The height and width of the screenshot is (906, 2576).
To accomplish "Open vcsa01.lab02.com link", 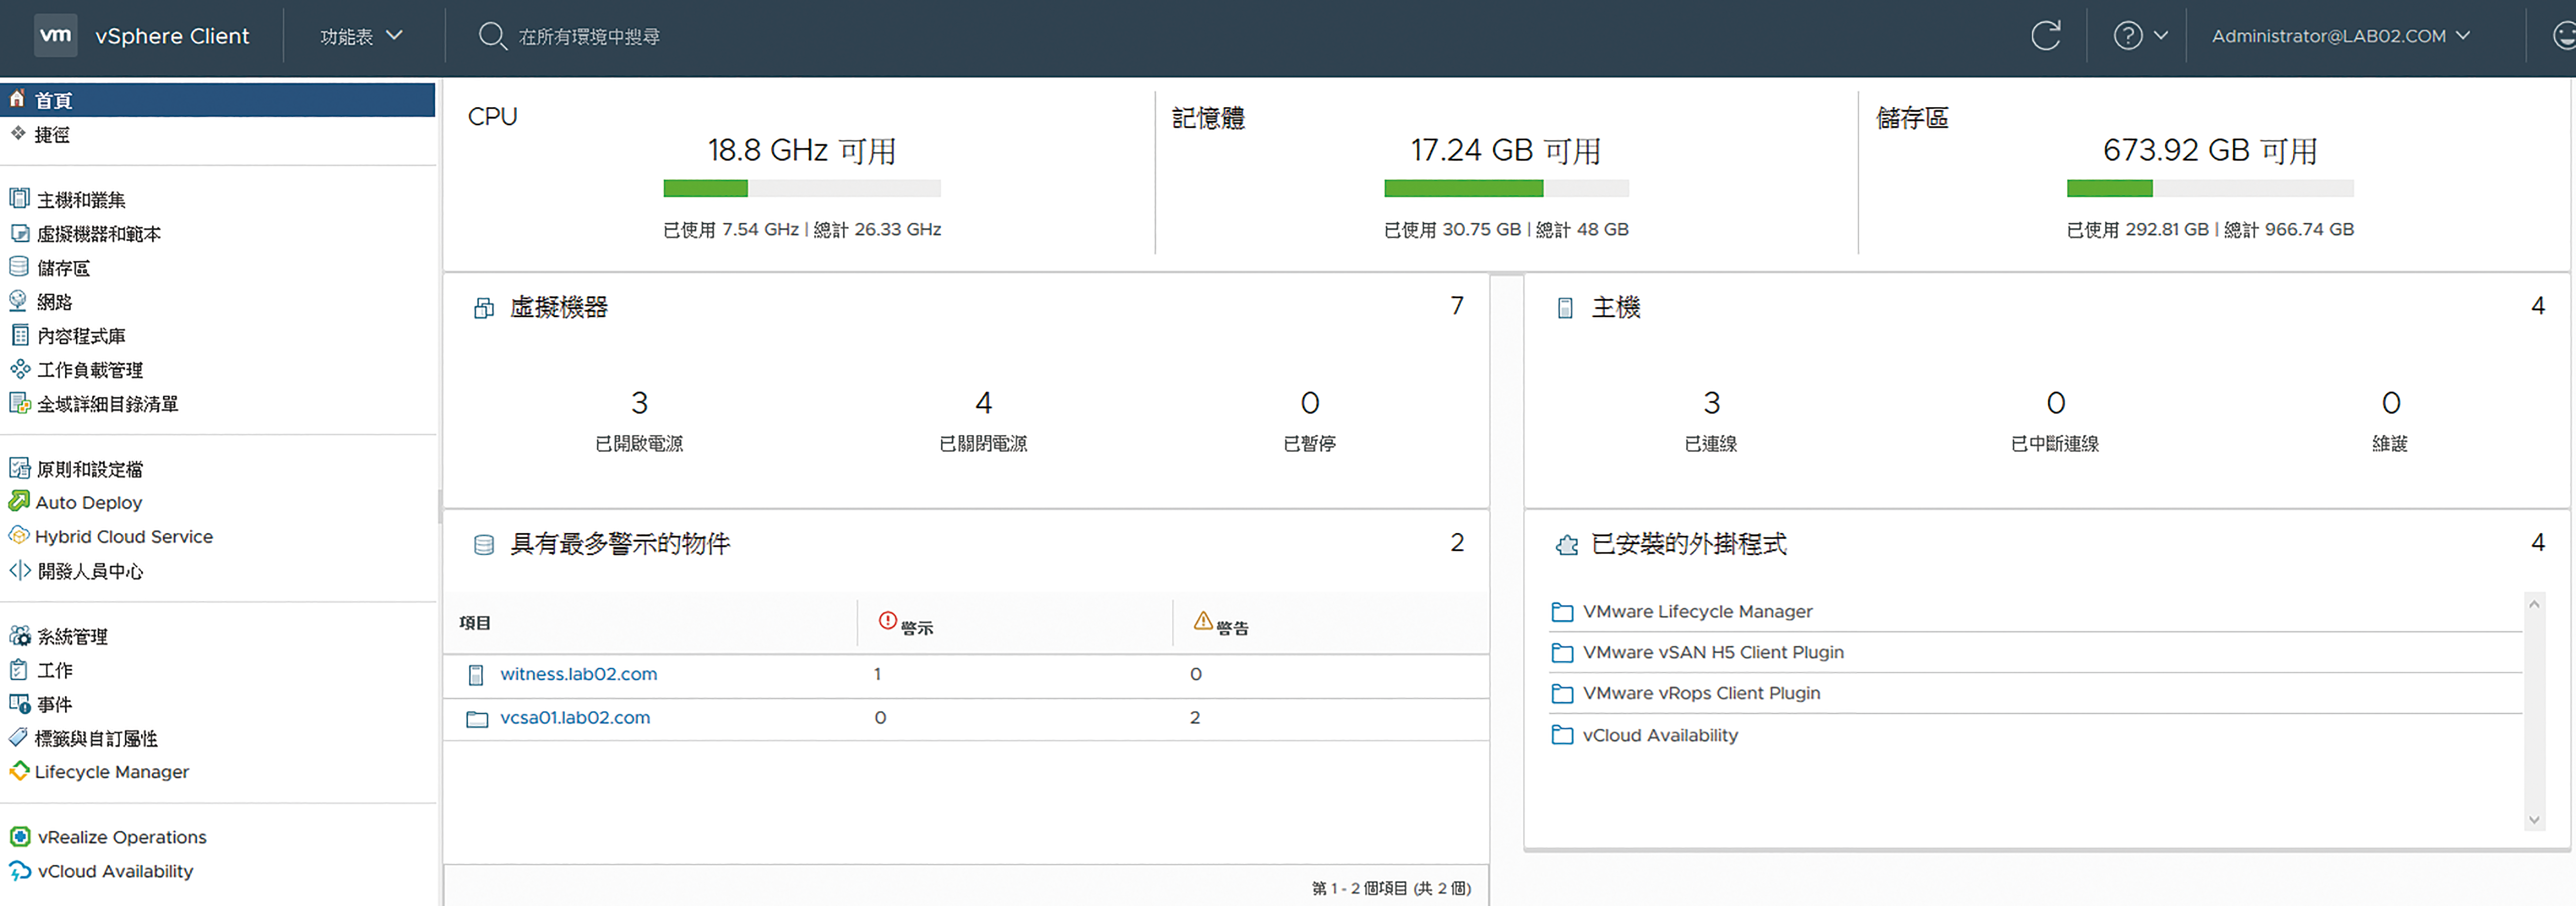I will (575, 718).
